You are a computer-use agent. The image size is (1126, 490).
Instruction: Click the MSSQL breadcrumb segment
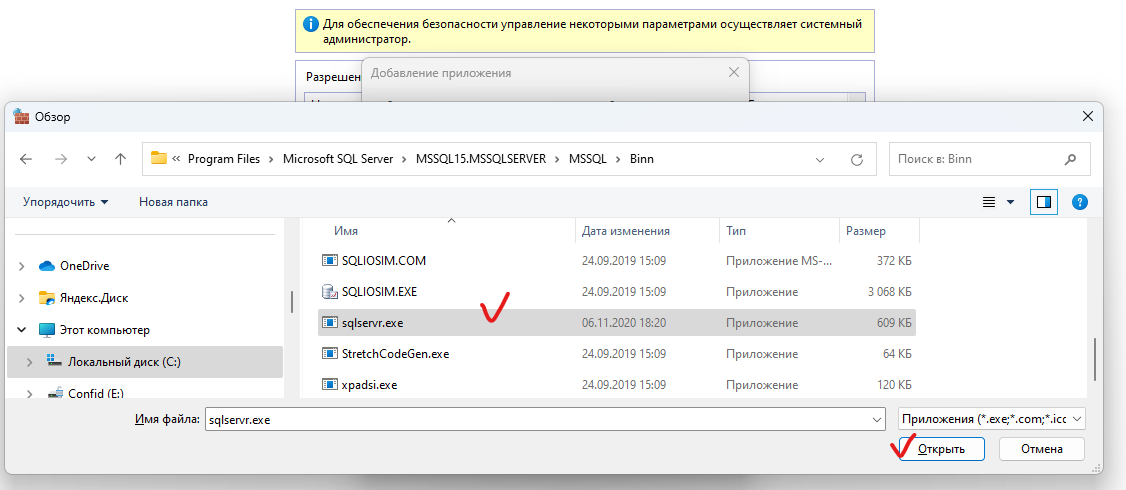(588, 160)
